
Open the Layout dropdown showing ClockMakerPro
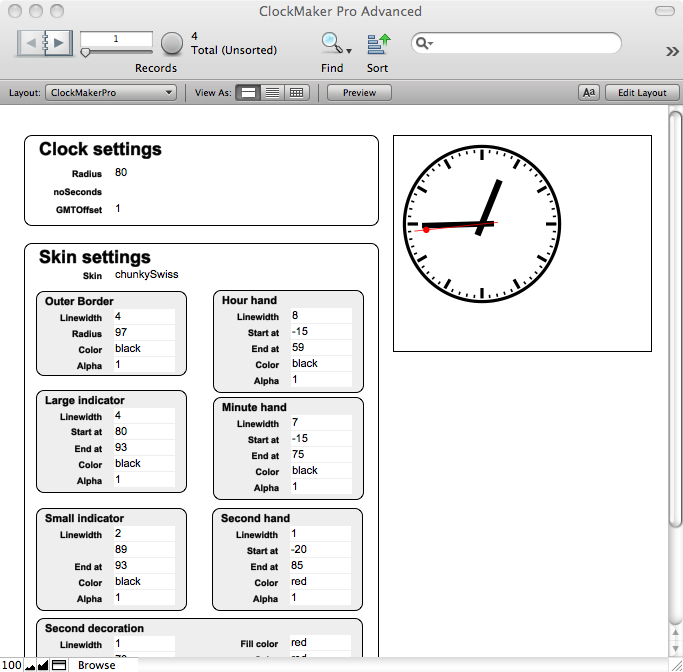(111, 92)
